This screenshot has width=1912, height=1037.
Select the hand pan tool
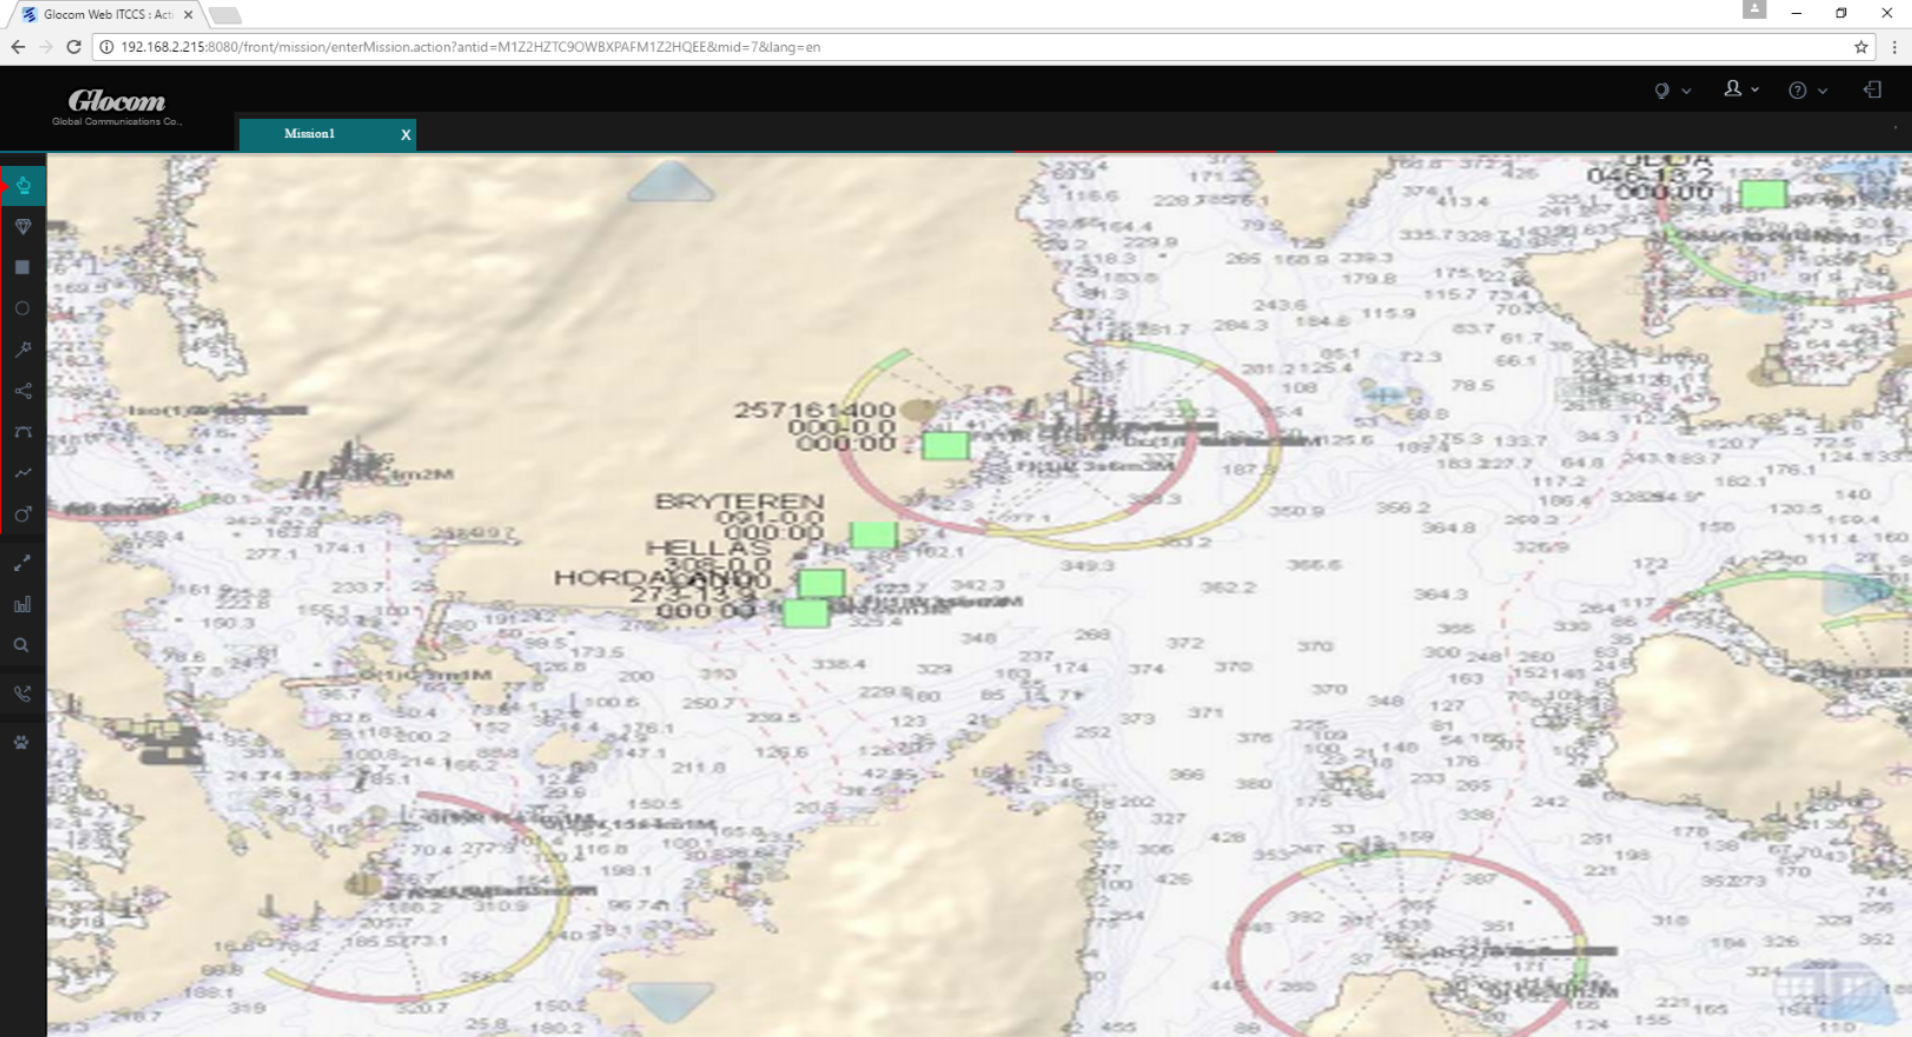(x=22, y=185)
